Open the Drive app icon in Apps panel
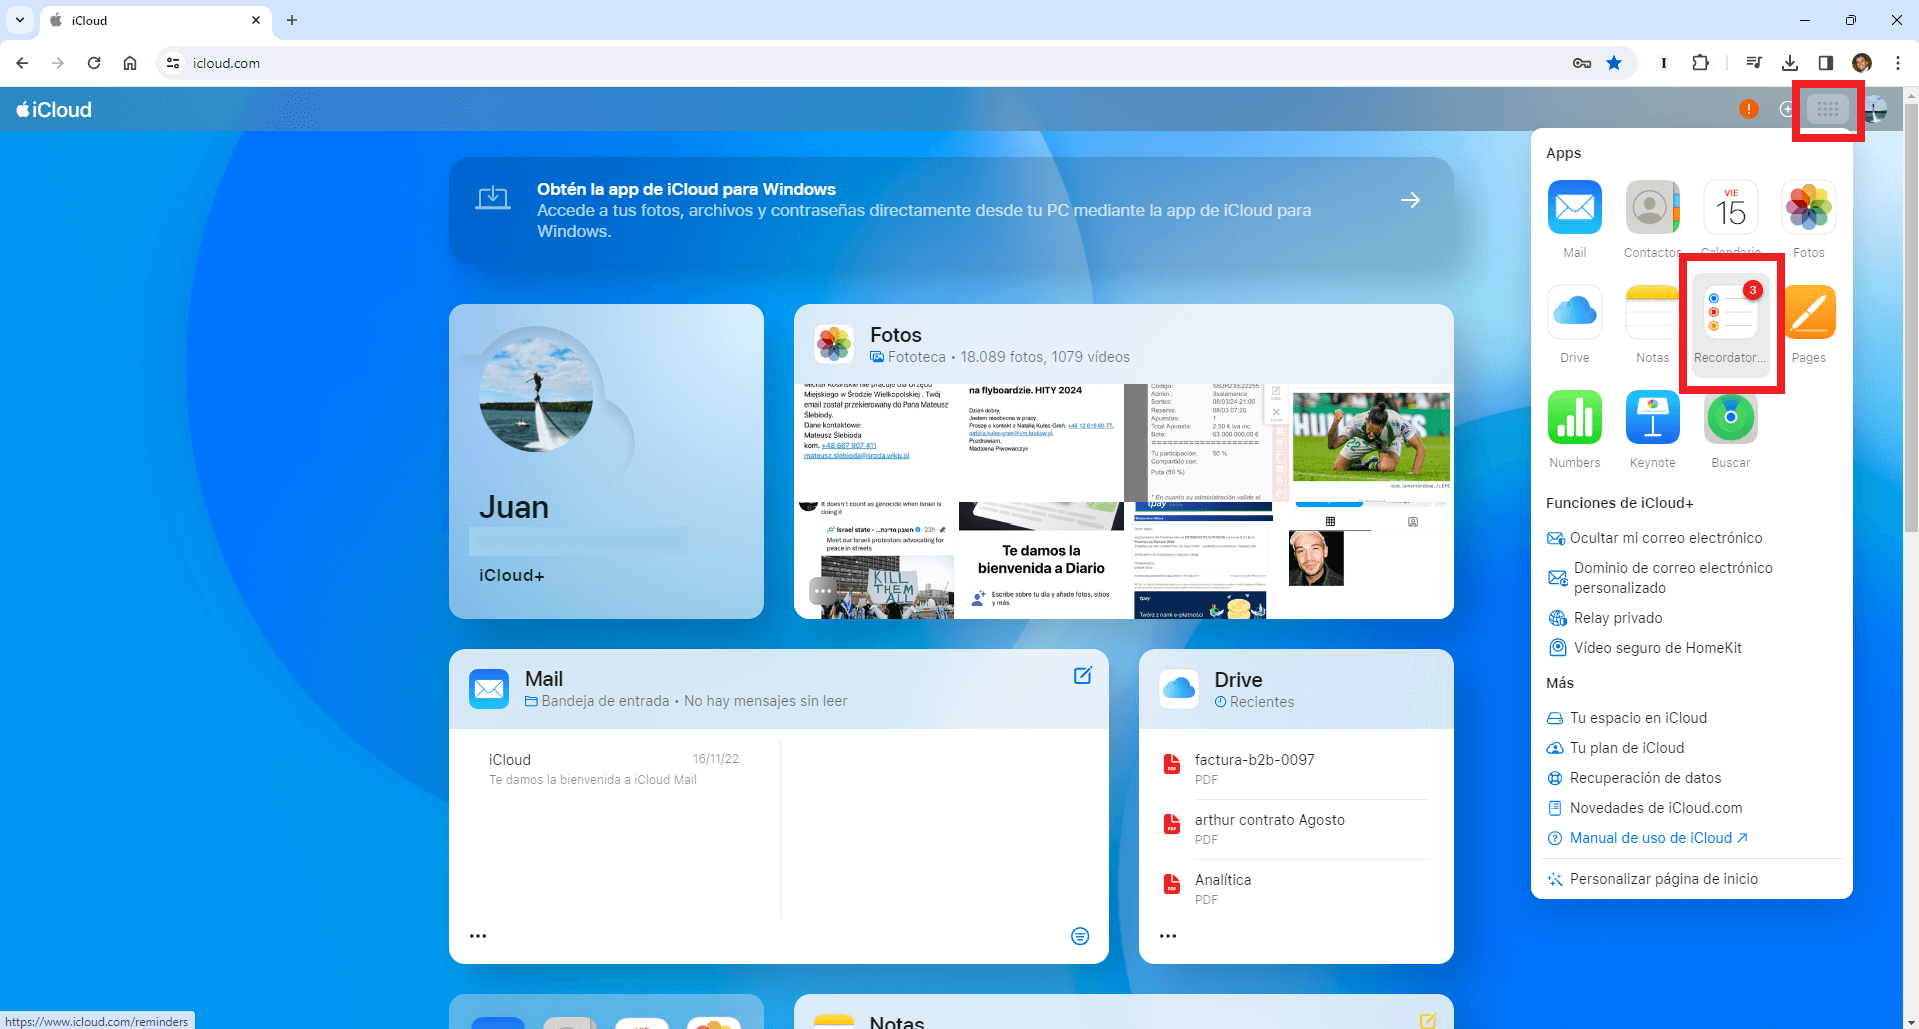The image size is (1919, 1029). (1574, 312)
